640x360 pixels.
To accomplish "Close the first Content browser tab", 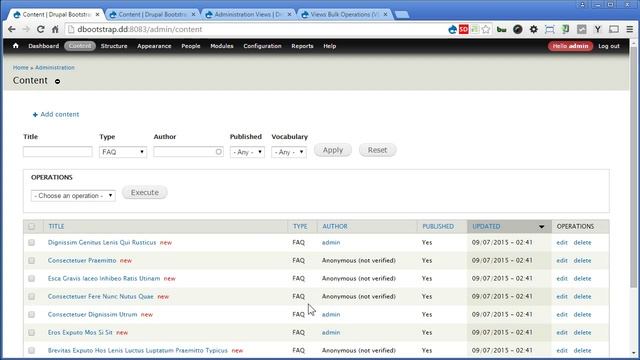I will (98, 14).
